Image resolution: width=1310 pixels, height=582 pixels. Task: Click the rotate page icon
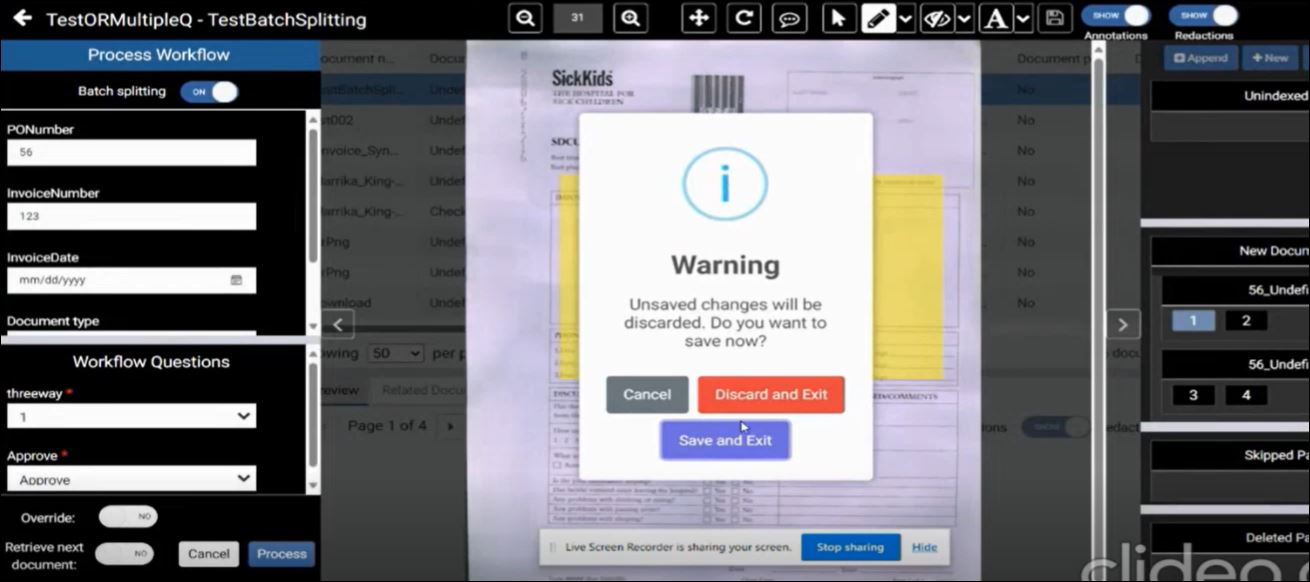click(x=743, y=18)
